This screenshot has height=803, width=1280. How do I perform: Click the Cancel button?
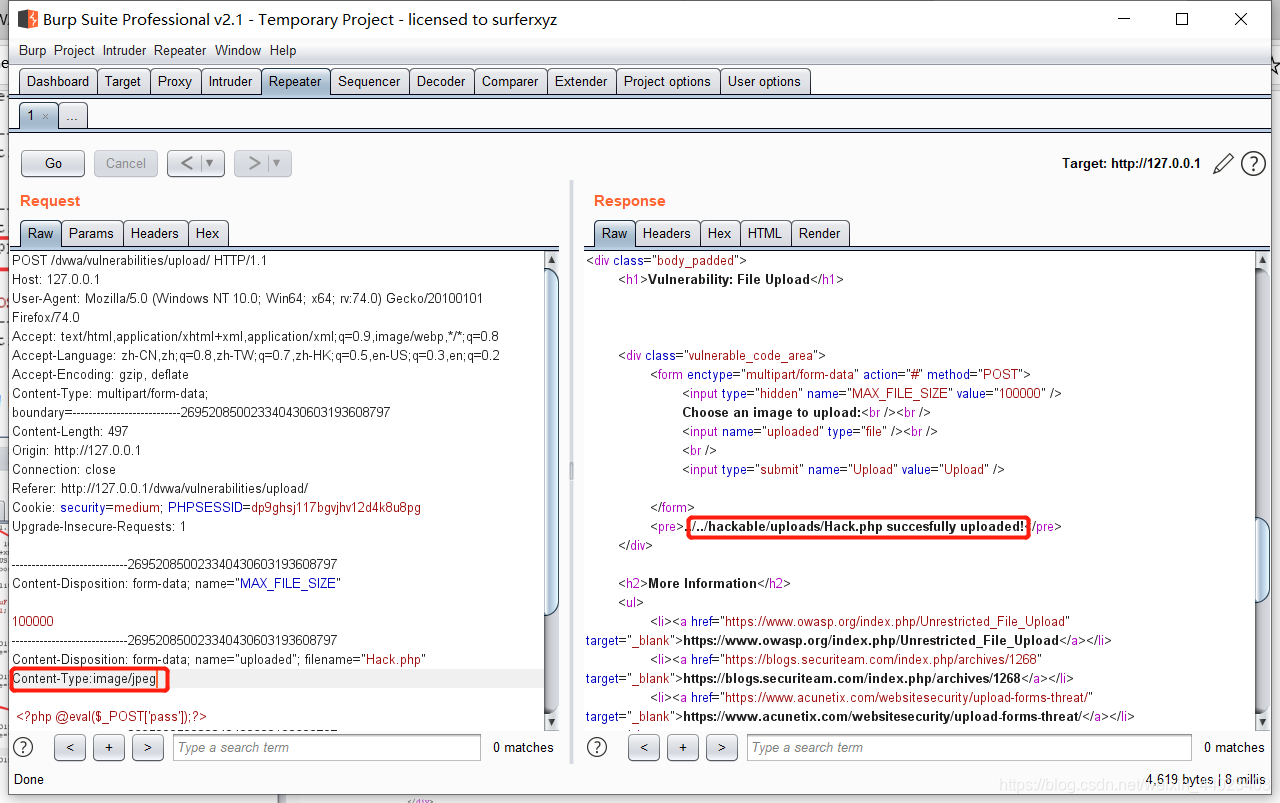pos(126,163)
